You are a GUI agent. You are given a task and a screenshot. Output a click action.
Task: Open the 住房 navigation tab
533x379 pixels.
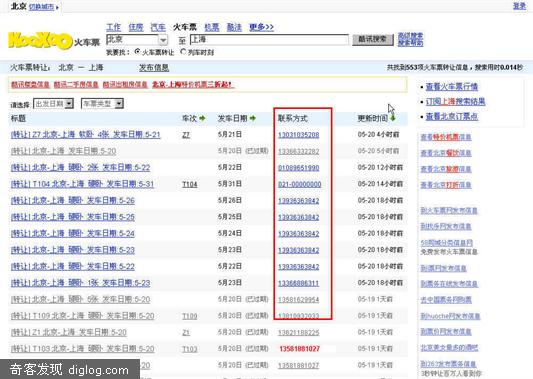click(x=136, y=27)
